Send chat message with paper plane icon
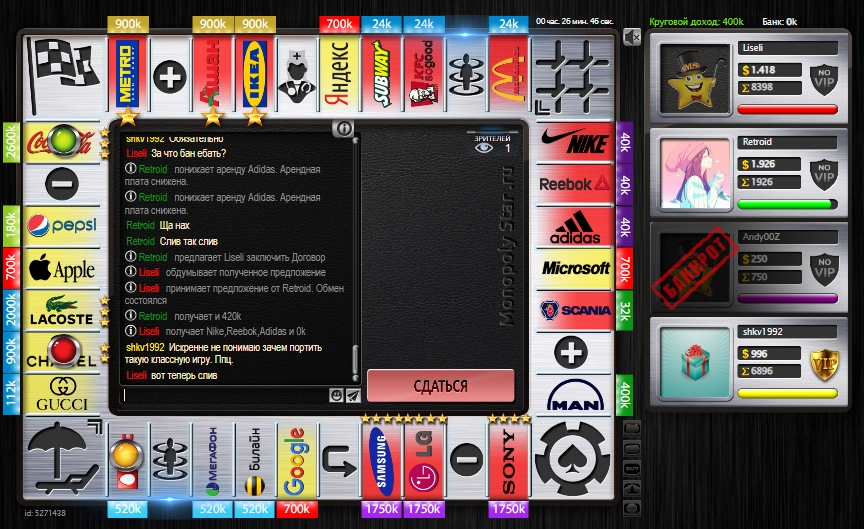Screen dimensions: 864x529 click(x=352, y=395)
